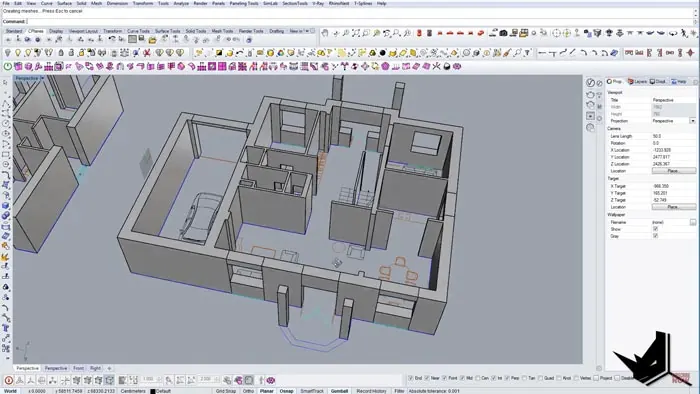The width and height of the screenshot is (700, 394).
Task: Open the Surface menu
Action: pos(64,4)
